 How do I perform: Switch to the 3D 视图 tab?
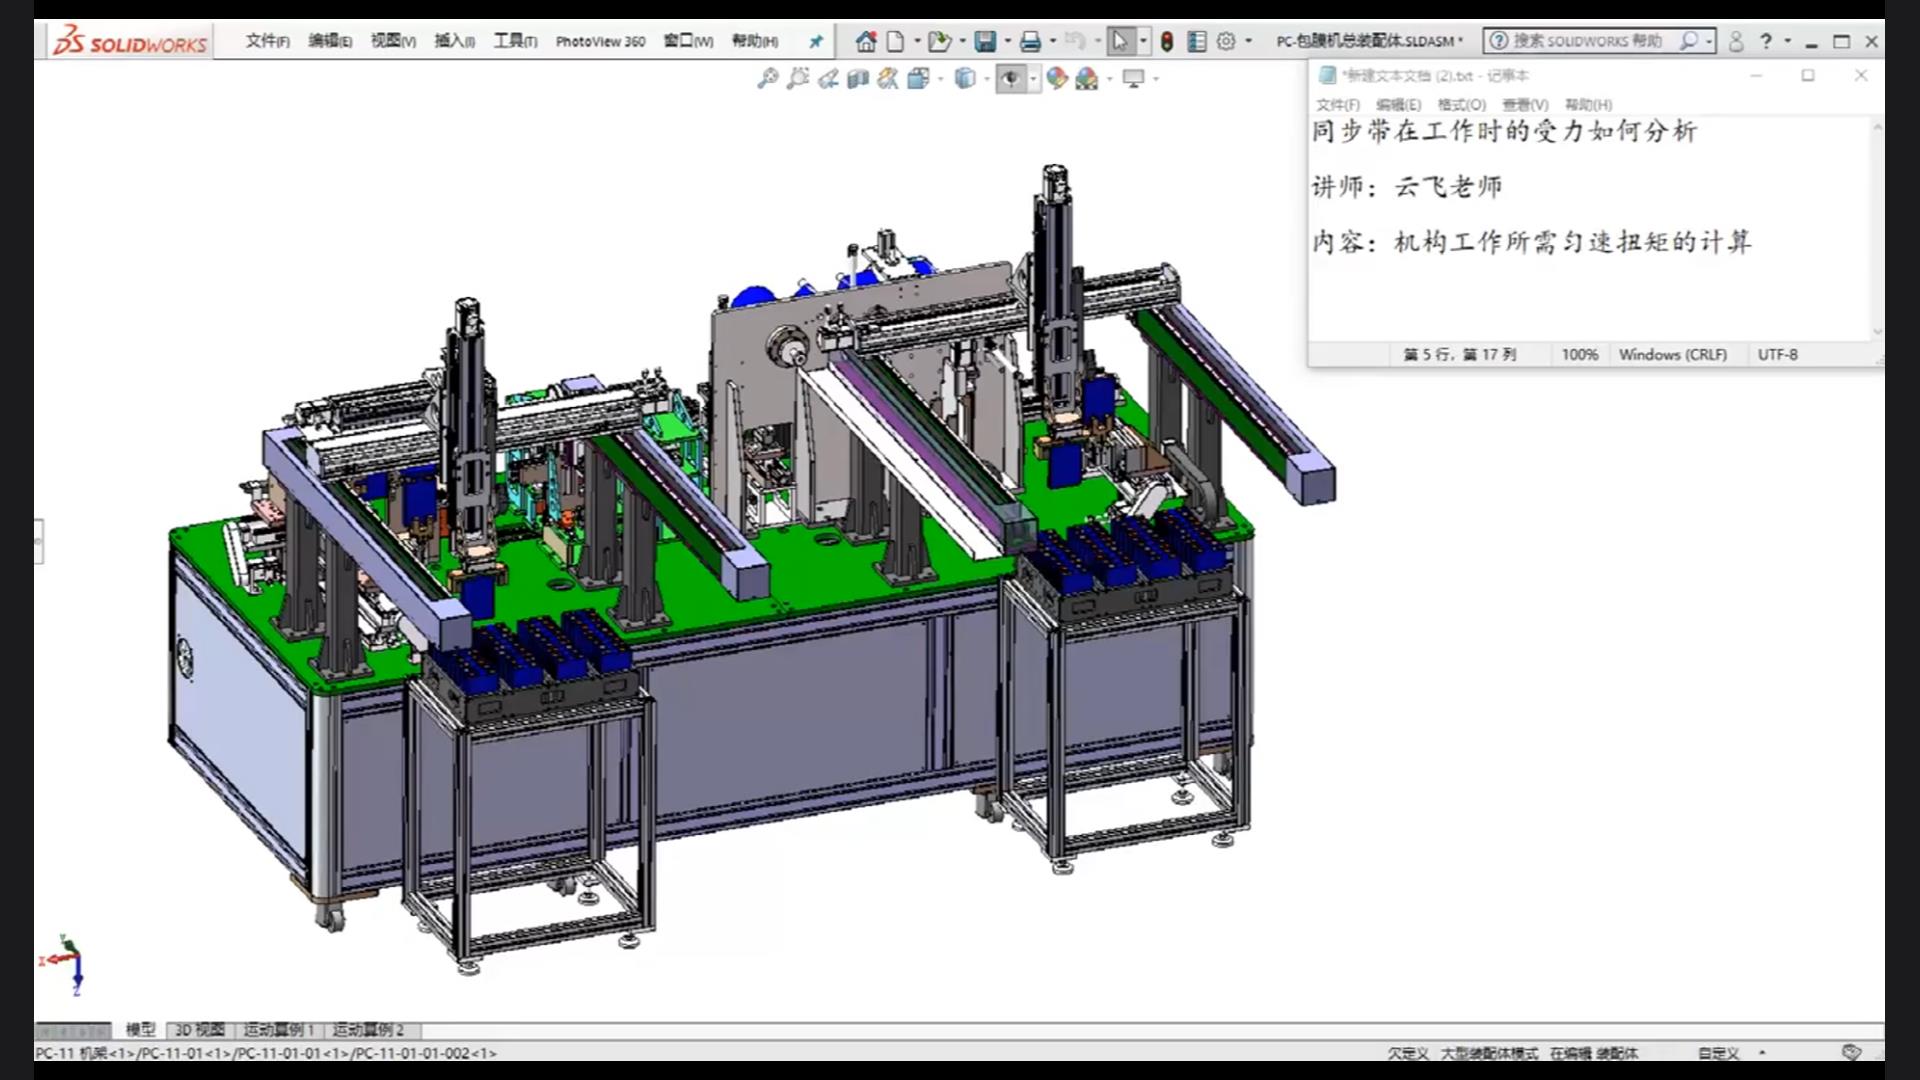(200, 1029)
